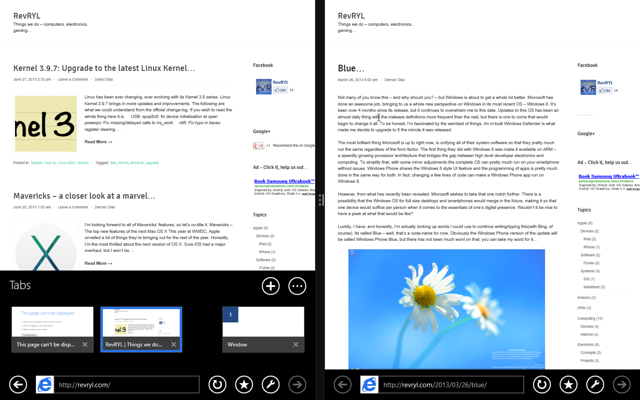This screenshot has width=640, height=400.
Task: Click Facebook Like button in right window
Action: click(x=605, y=90)
